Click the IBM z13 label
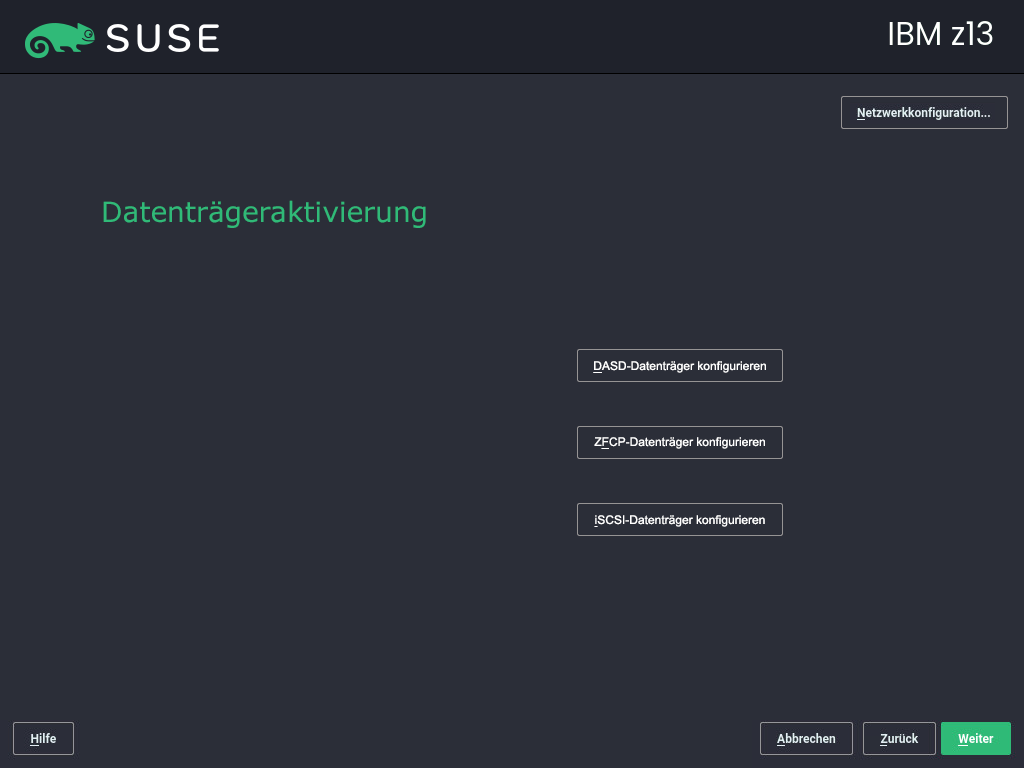 (938, 34)
